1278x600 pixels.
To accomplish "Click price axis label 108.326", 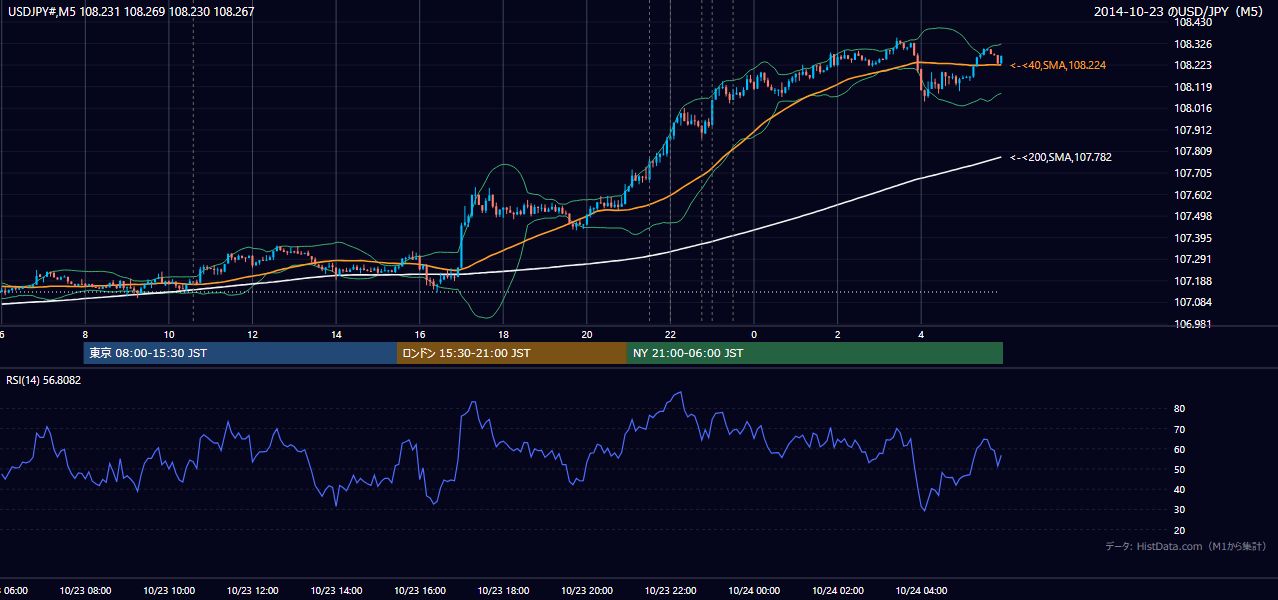I will point(1194,44).
